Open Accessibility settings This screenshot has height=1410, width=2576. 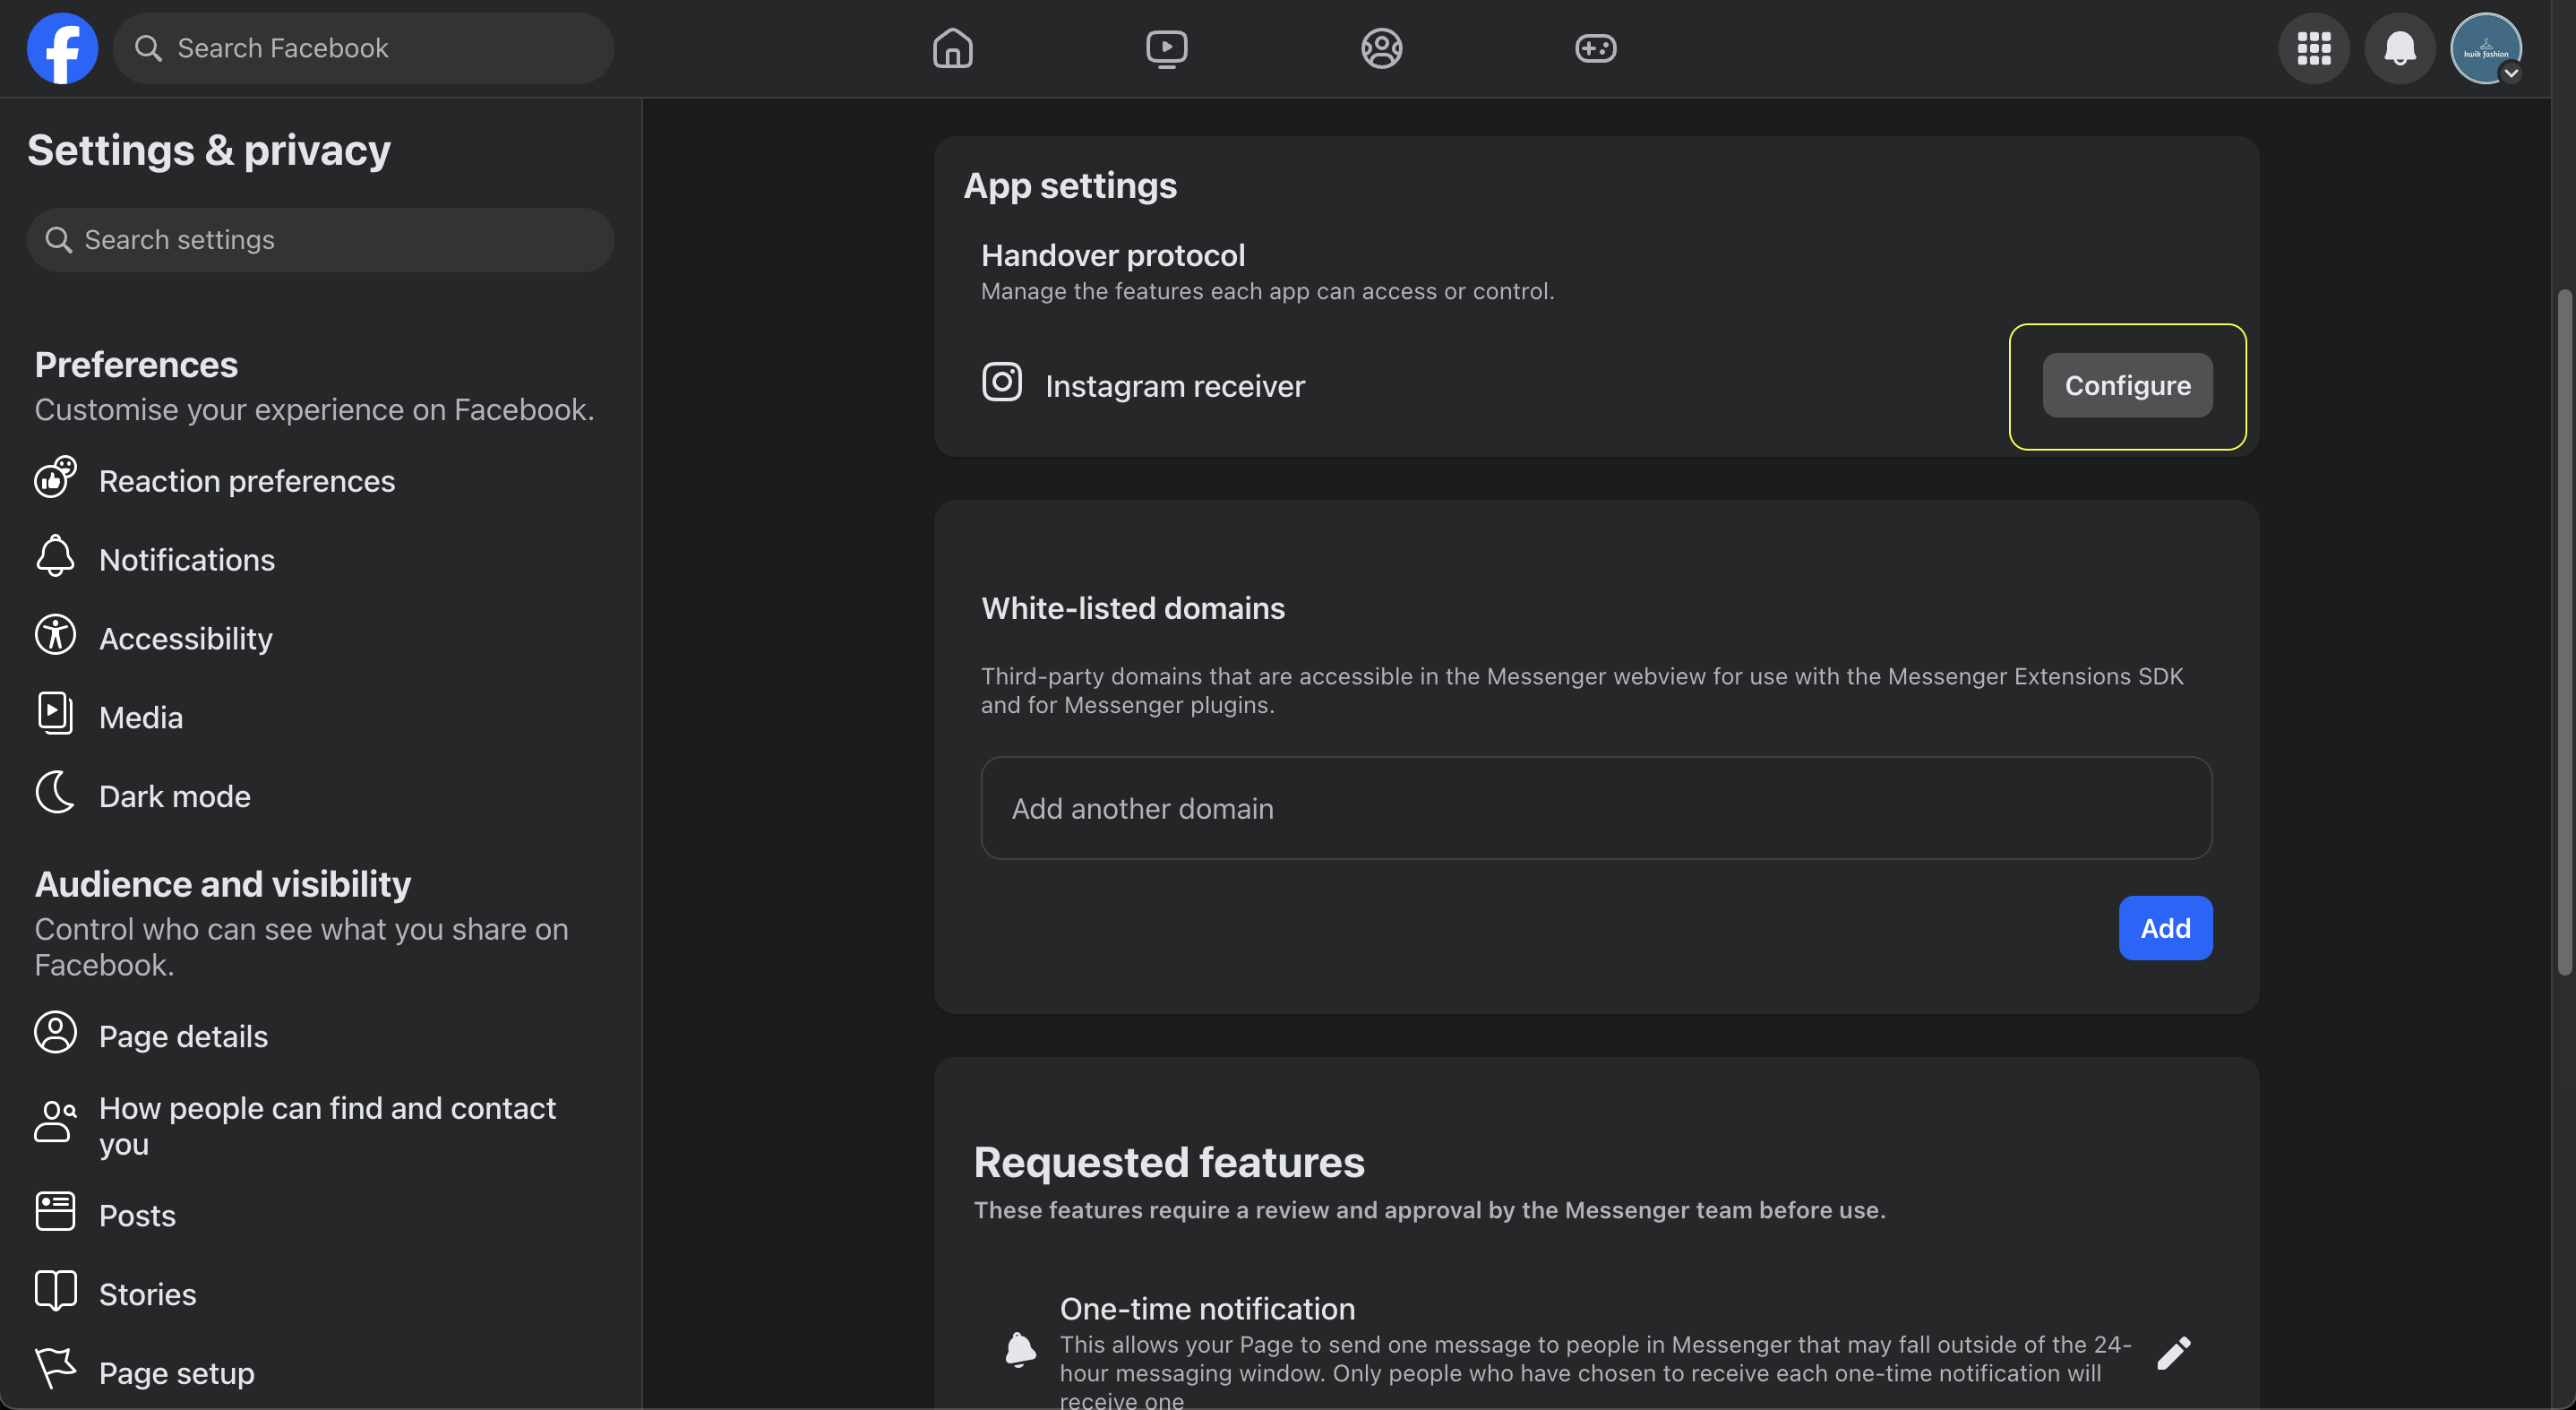320,639
